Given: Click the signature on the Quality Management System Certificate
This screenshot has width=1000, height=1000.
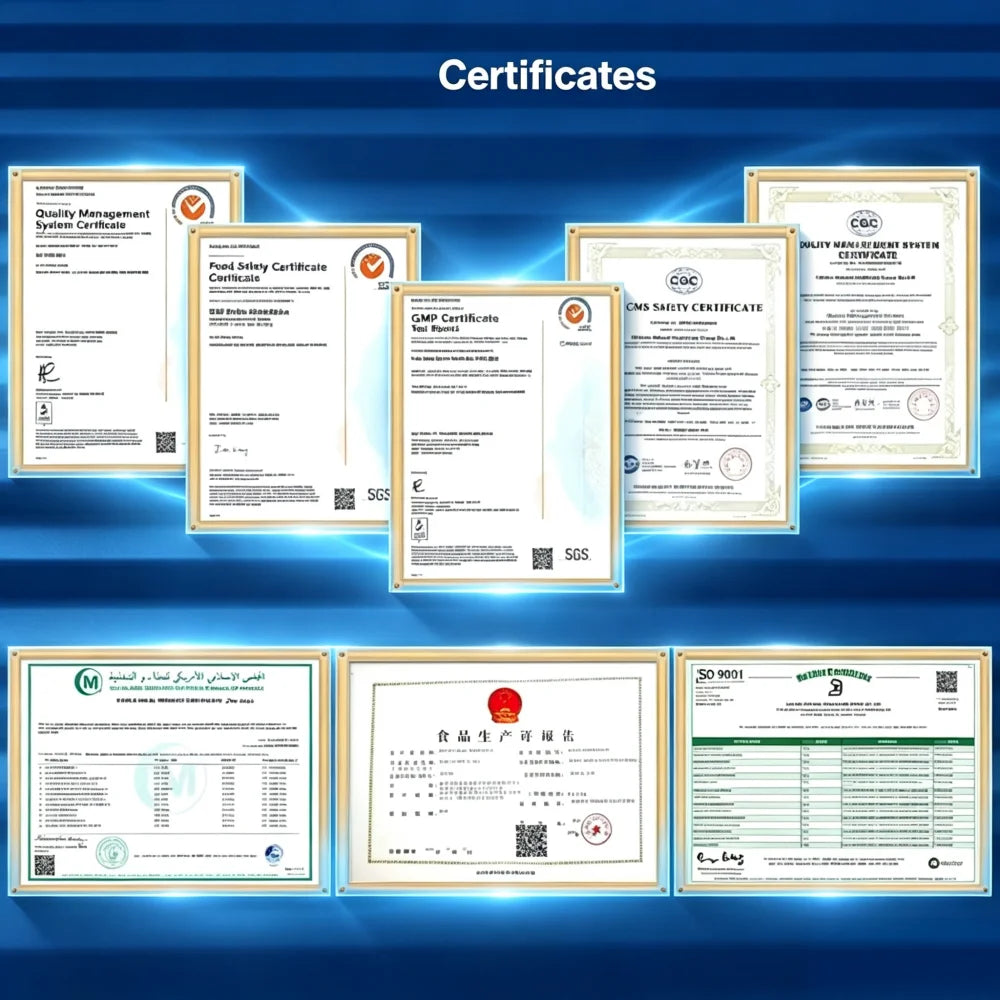Looking at the screenshot, I should (x=48, y=372).
